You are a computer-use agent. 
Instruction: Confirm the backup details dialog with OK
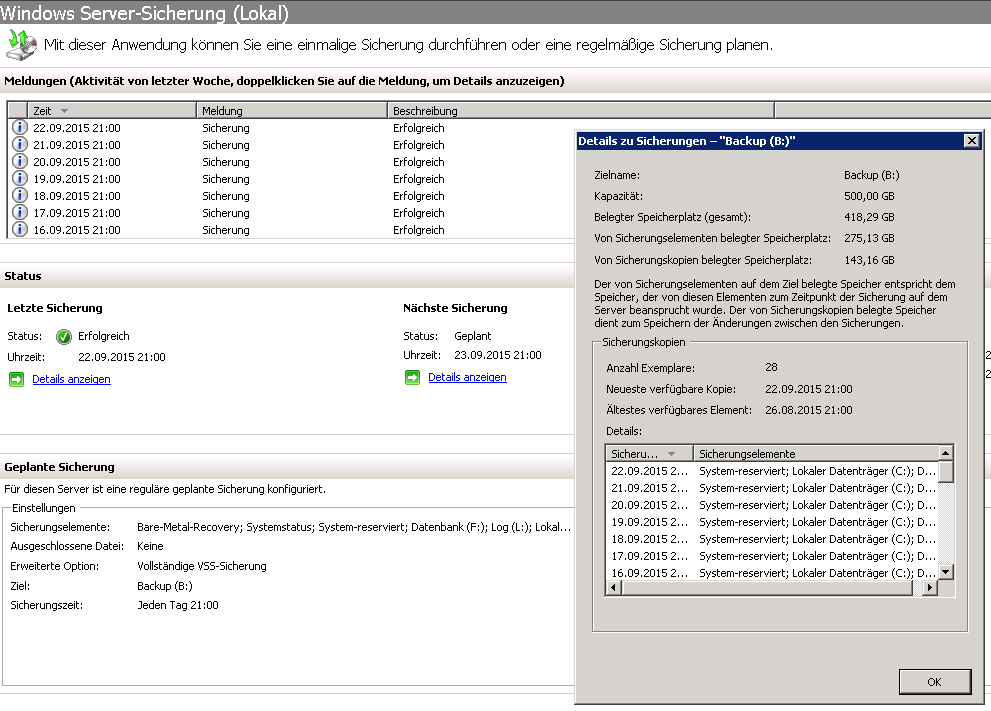[x=935, y=682]
